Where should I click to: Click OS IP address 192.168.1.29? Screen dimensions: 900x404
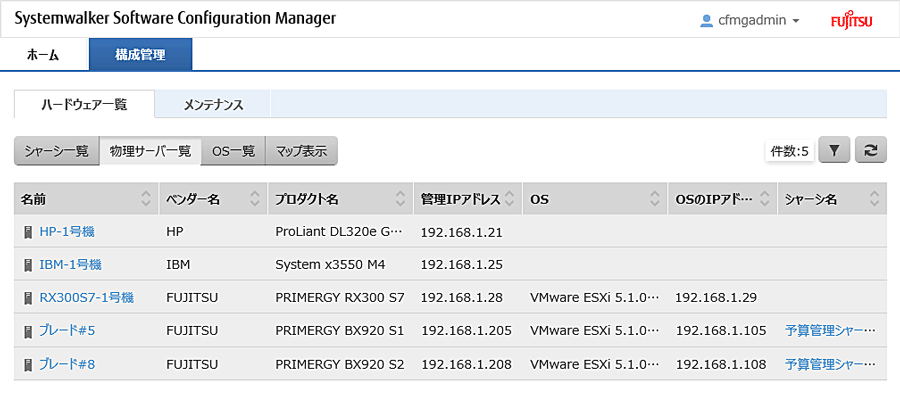pyautogui.click(x=716, y=298)
